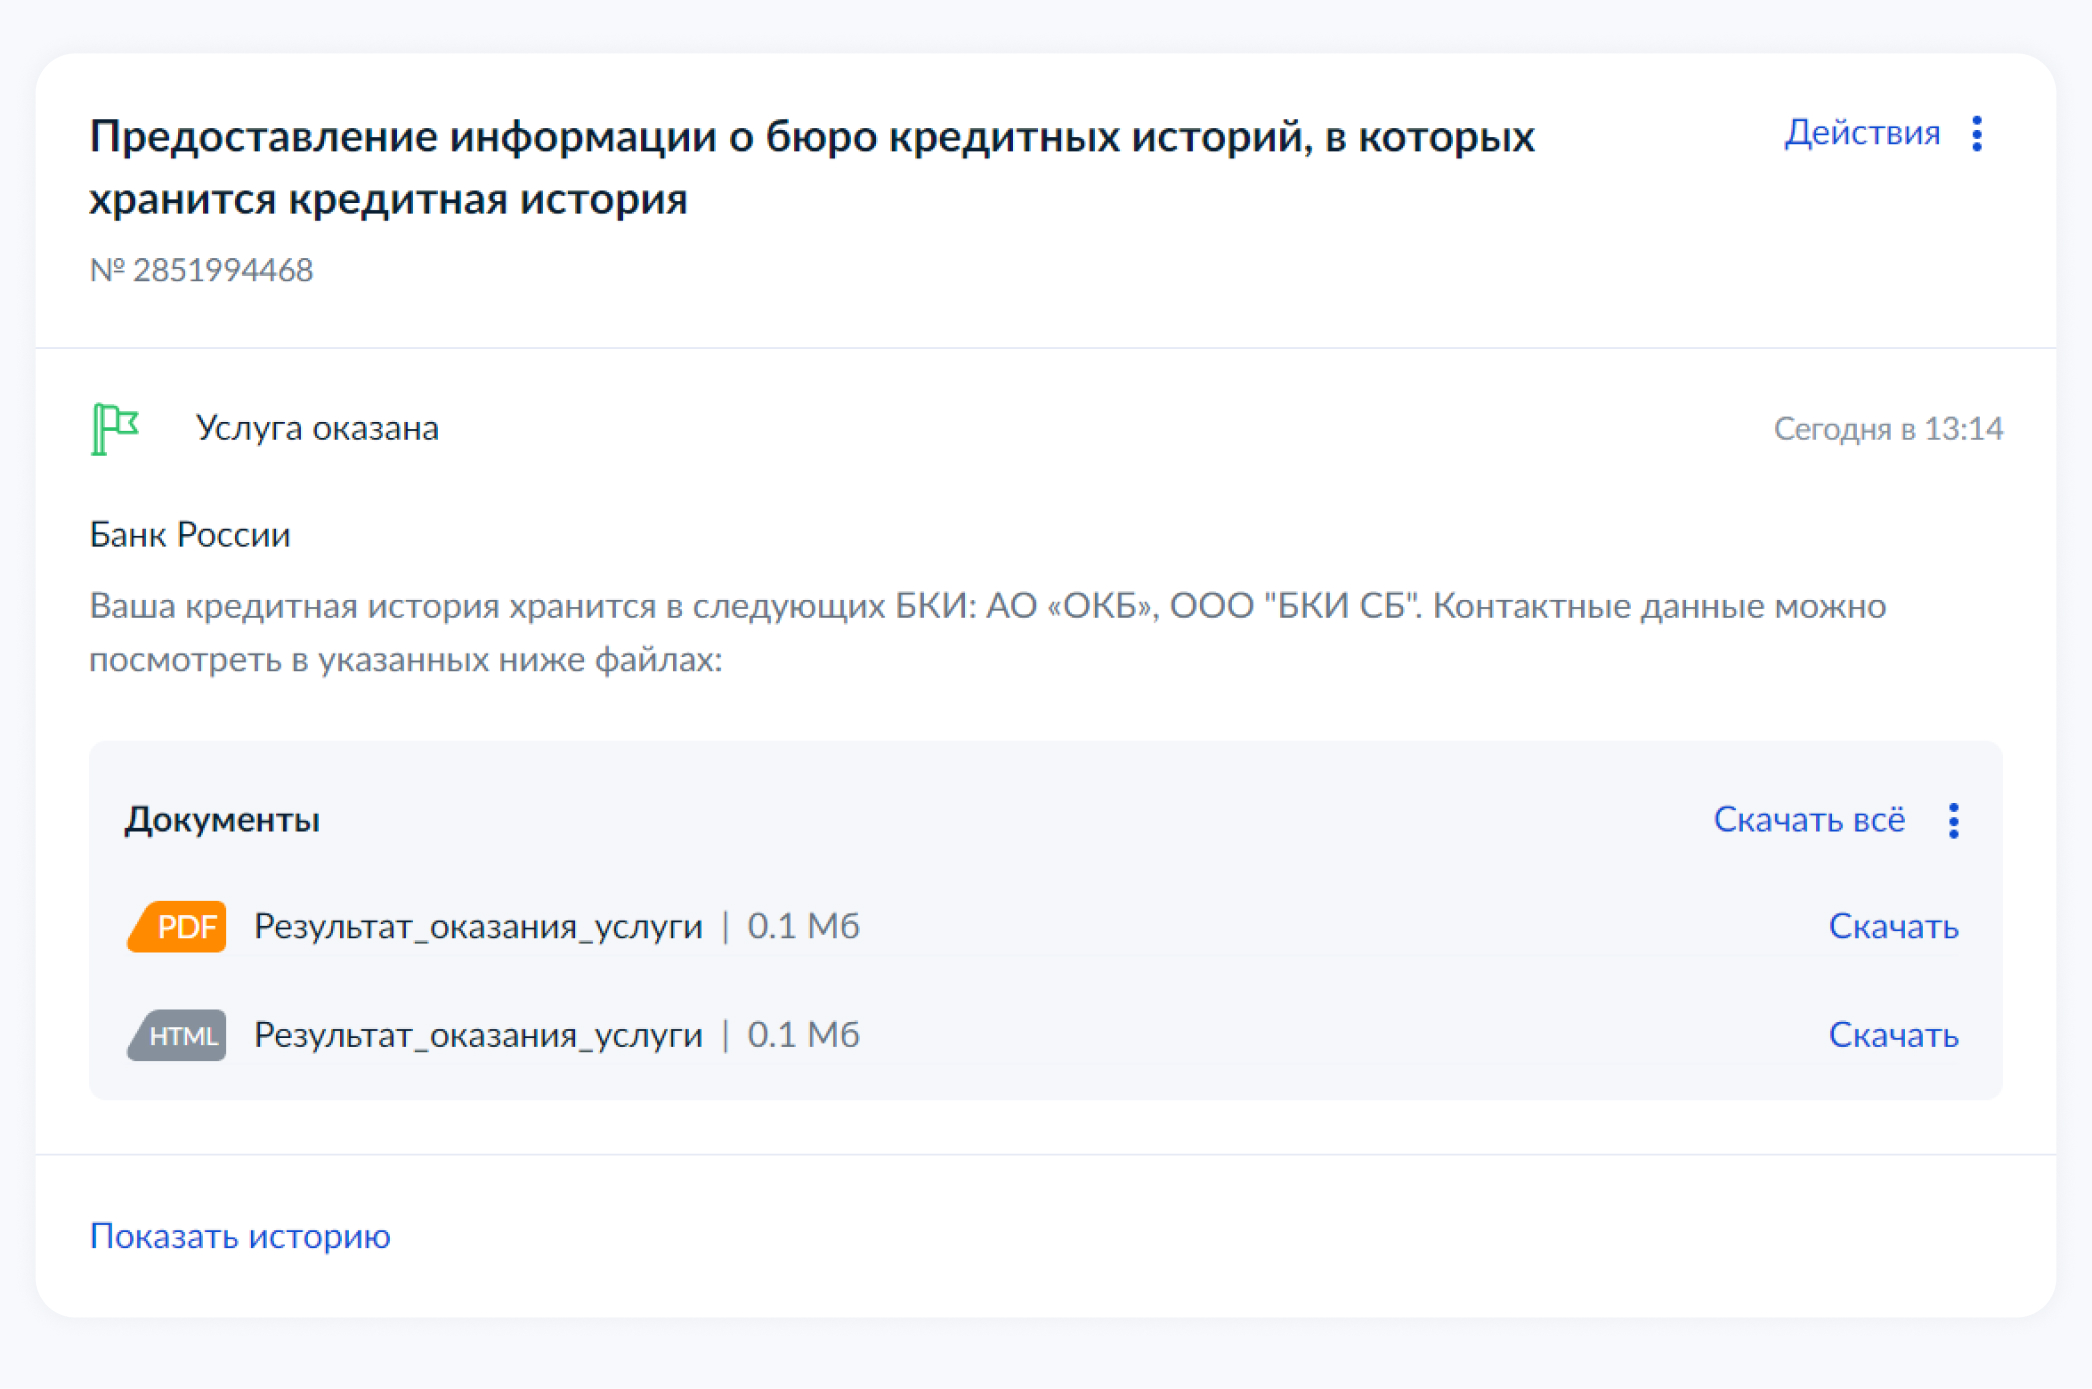Click the Документы heading
Viewport: 2092px width, 1389px height.
coord(222,820)
